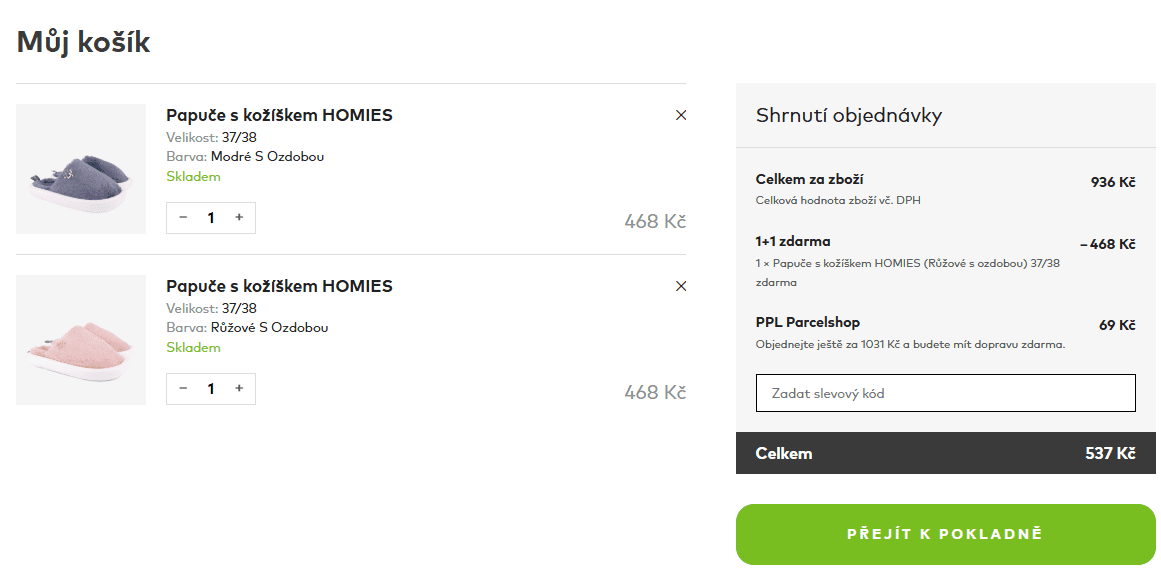Remove the blue HOMIES slippers from cart
The height and width of the screenshot is (588, 1161).
click(x=681, y=115)
